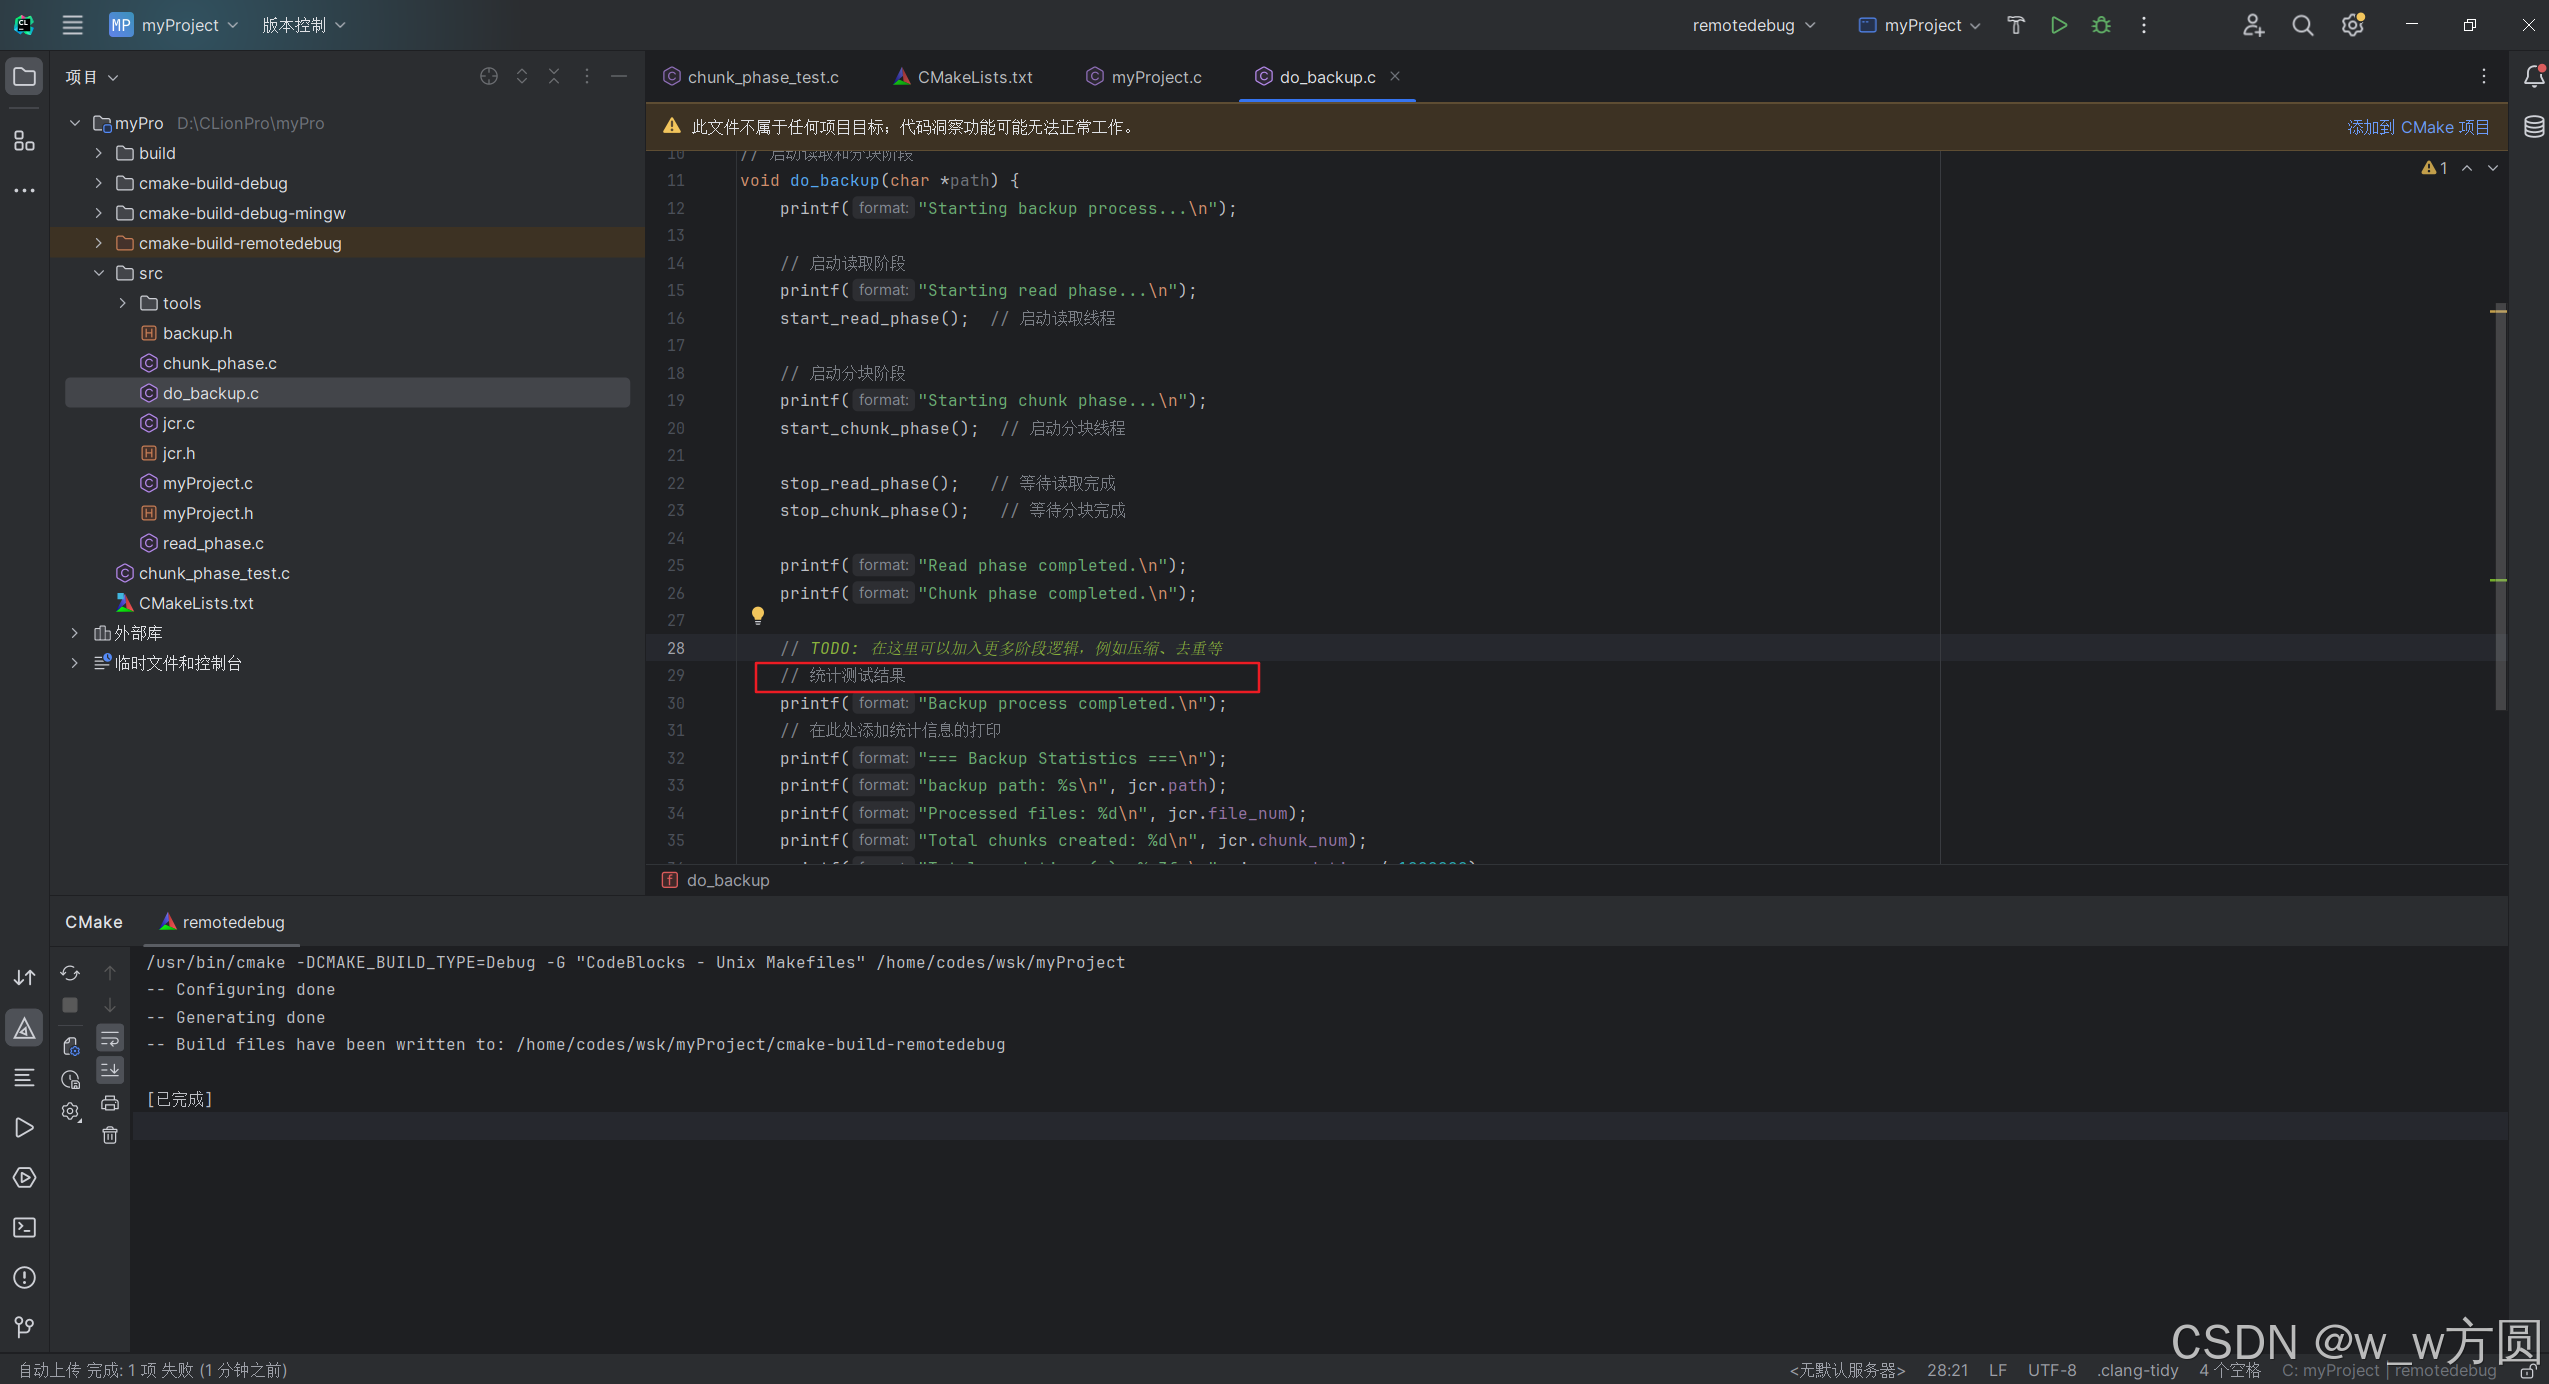Open the CMake tool window icon

click(x=24, y=1028)
